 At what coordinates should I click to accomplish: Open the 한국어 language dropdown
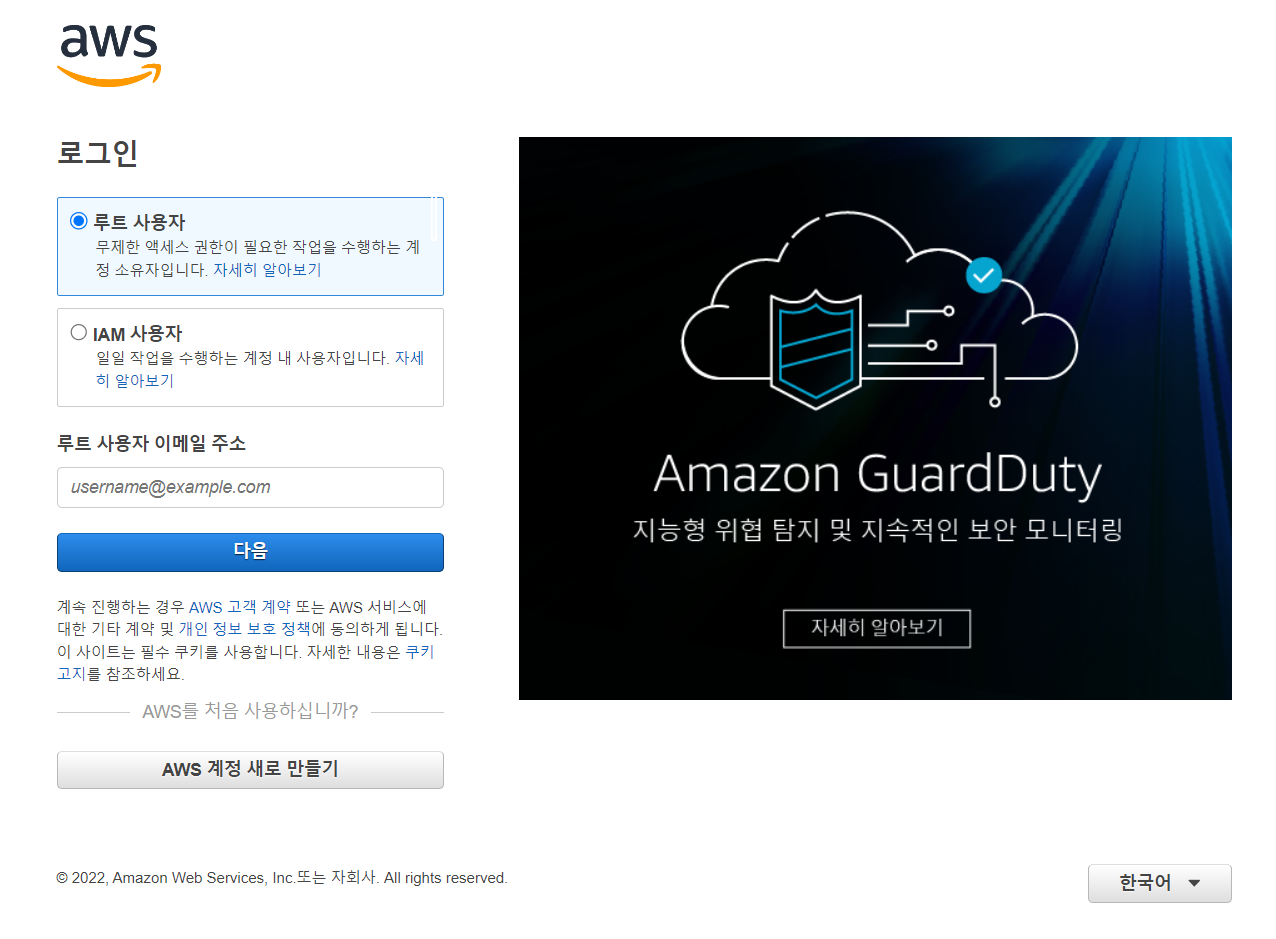pyautogui.click(x=1159, y=884)
